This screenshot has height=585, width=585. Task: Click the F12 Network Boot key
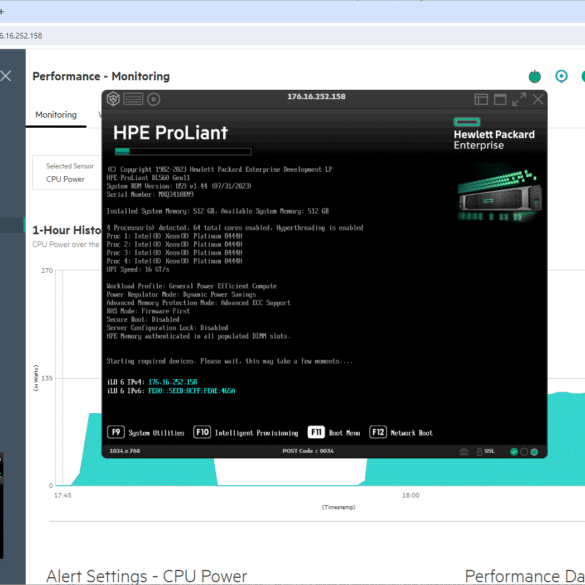coord(378,432)
